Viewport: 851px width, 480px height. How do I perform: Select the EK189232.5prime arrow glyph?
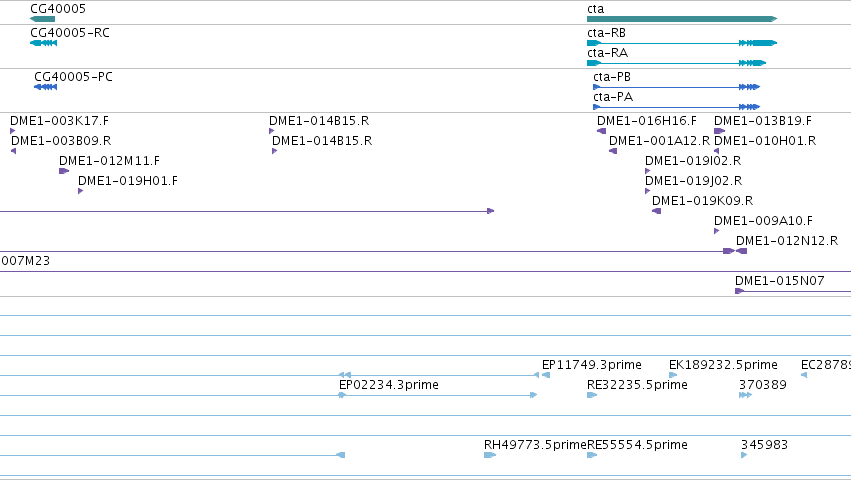(x=673, y=375)
